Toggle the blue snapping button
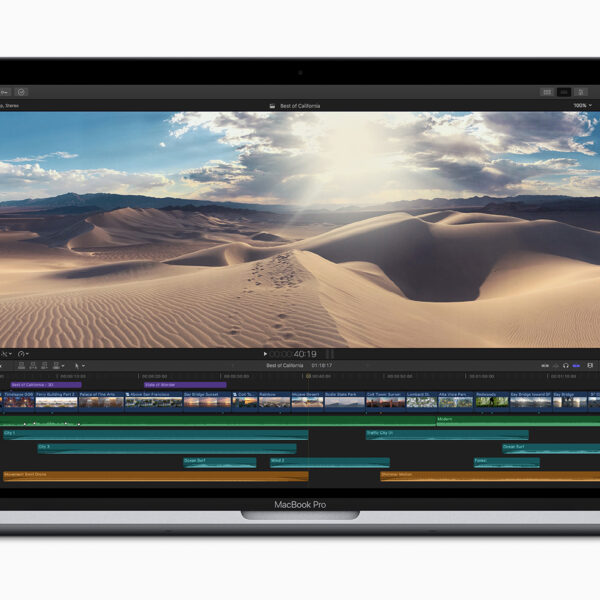 click(x=576, y=366)
